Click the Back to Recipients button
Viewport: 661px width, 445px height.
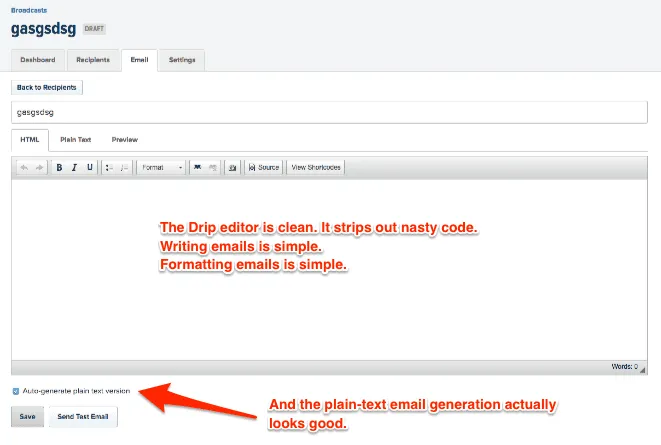pyautogui.click(x=47, y=88)
